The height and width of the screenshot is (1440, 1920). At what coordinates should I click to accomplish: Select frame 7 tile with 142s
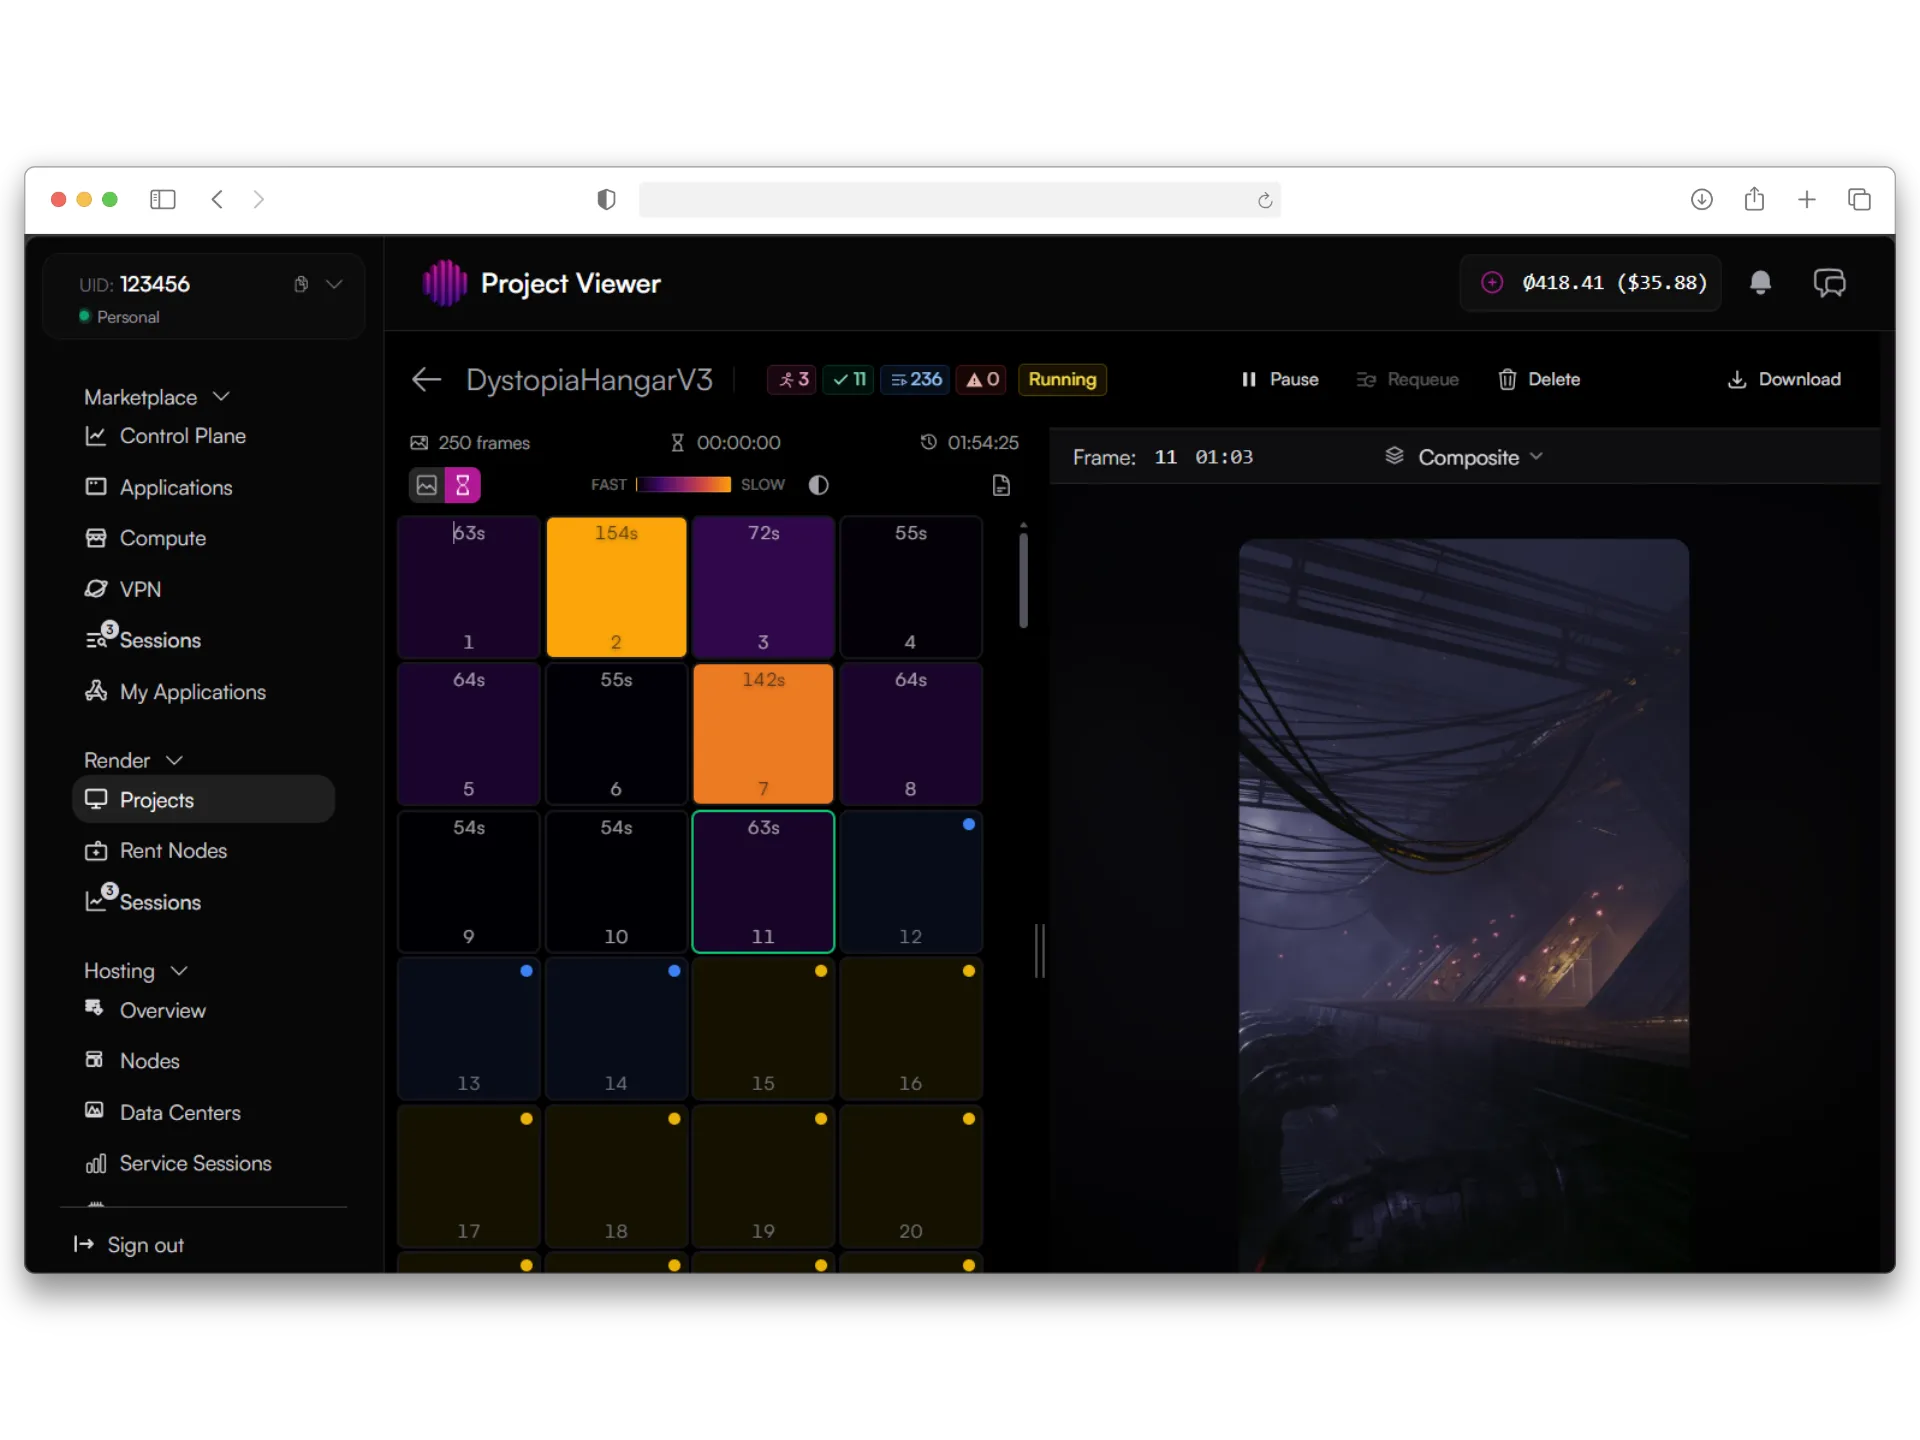763,734
